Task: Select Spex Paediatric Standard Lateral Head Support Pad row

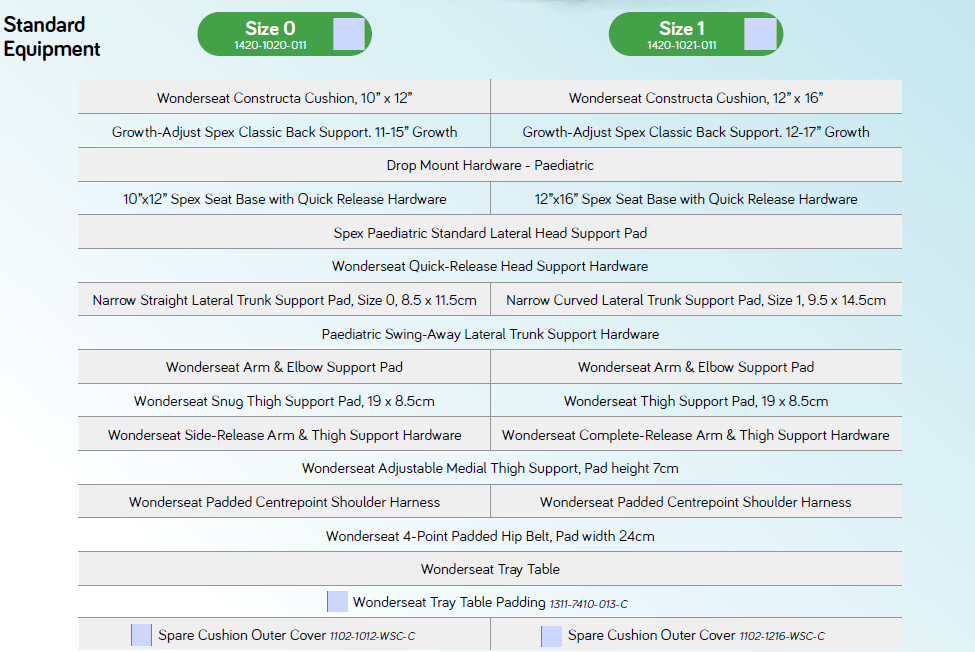Action: point(490,232)
